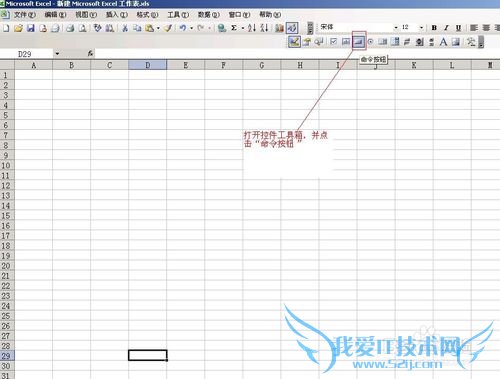Image resolution: width=500 pixels, height=379 pixels.
Task: Open the 数据 (Data) menu
Action: click(x=209, y=15)
